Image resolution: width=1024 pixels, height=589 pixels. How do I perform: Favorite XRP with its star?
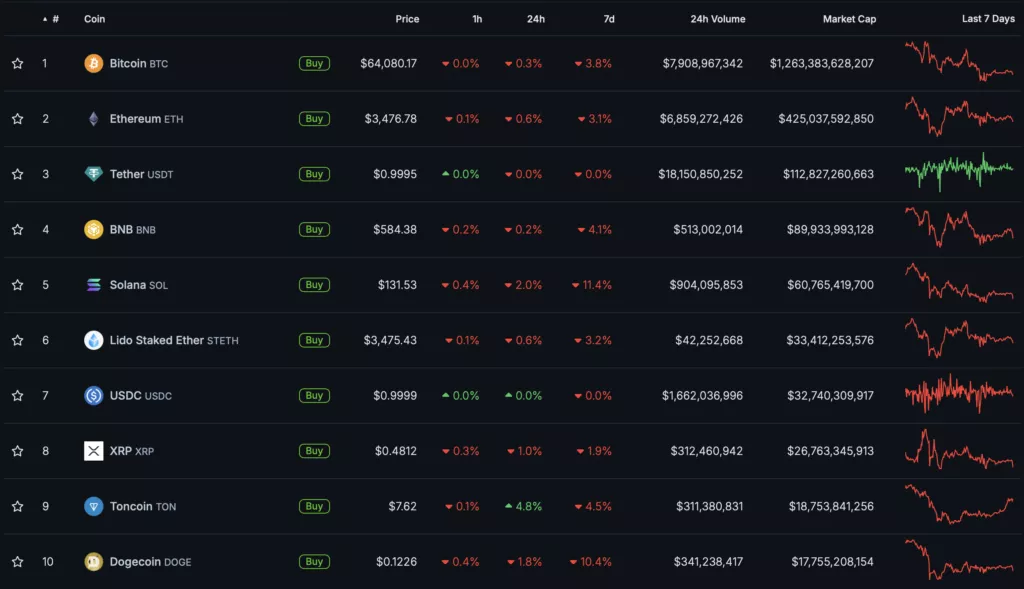(18, 451)
